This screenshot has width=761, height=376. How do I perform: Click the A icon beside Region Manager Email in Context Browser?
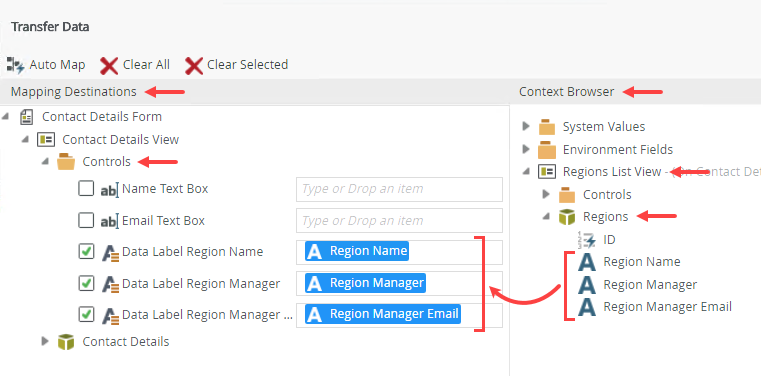pos(587,307)
